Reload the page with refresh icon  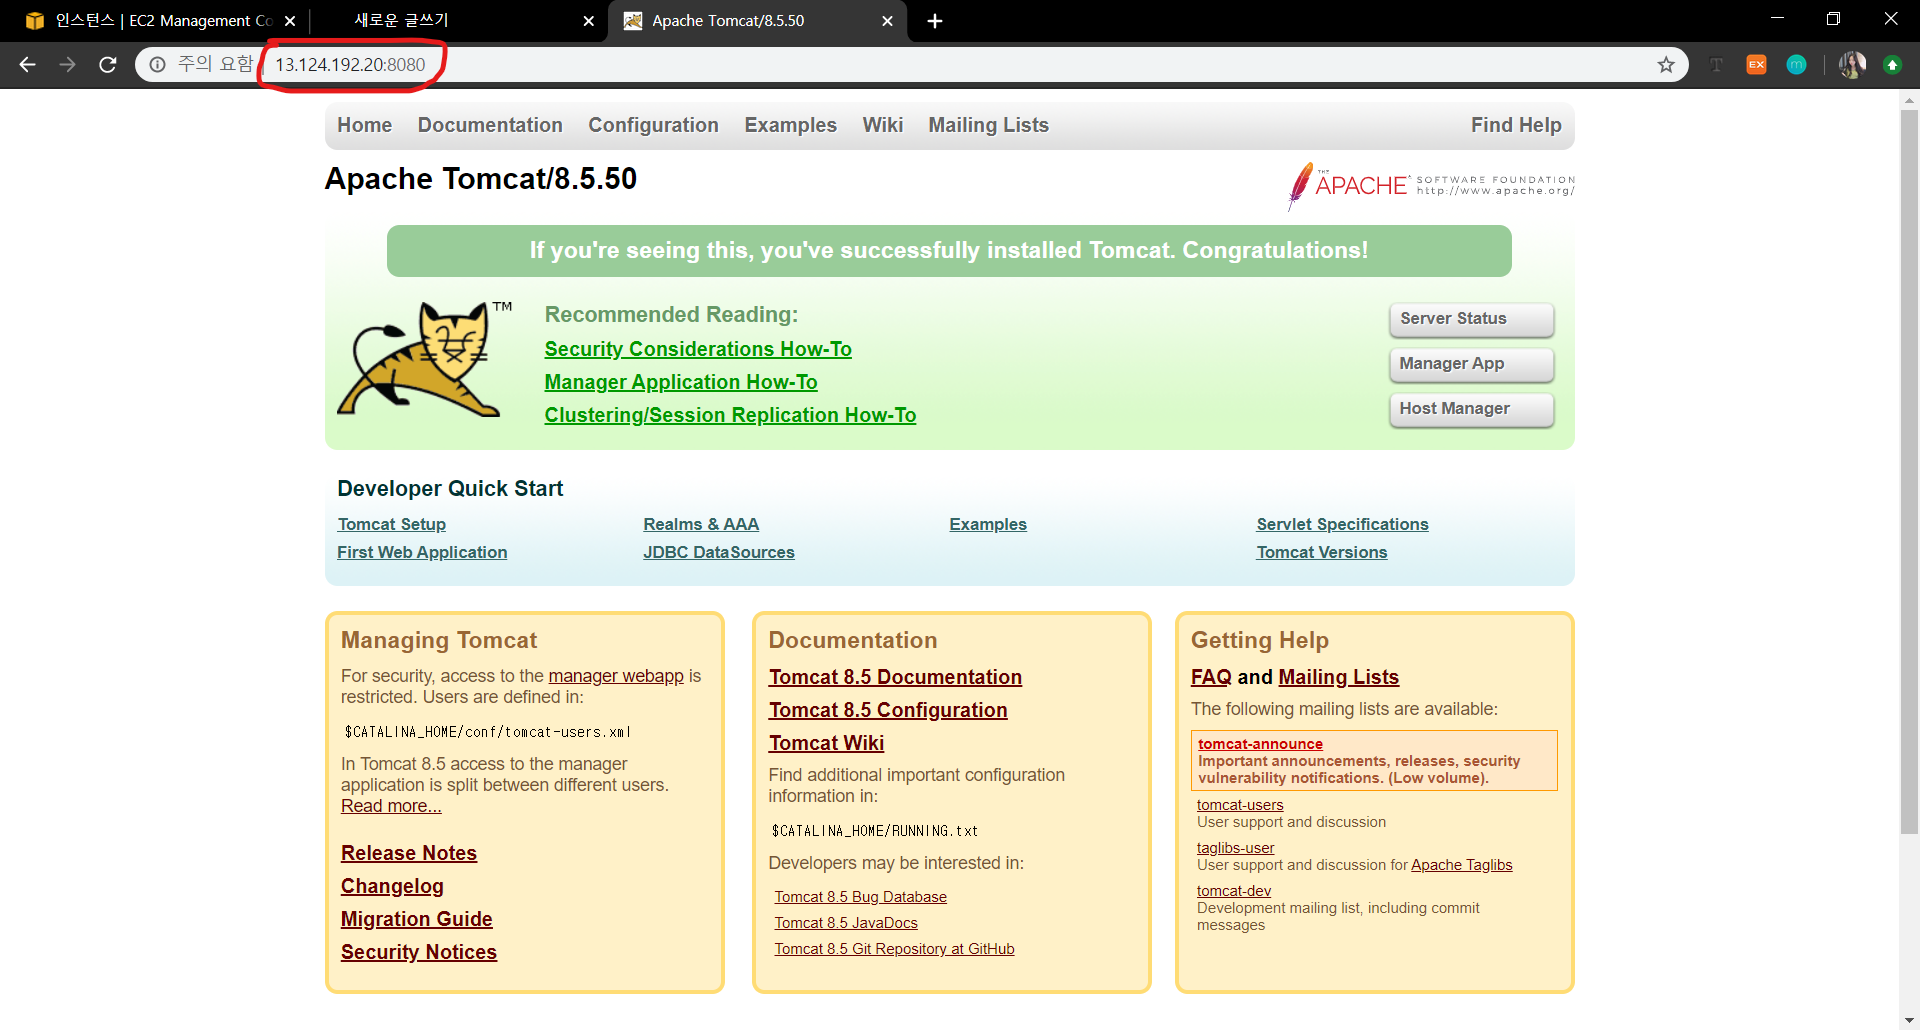click(108, 65)
